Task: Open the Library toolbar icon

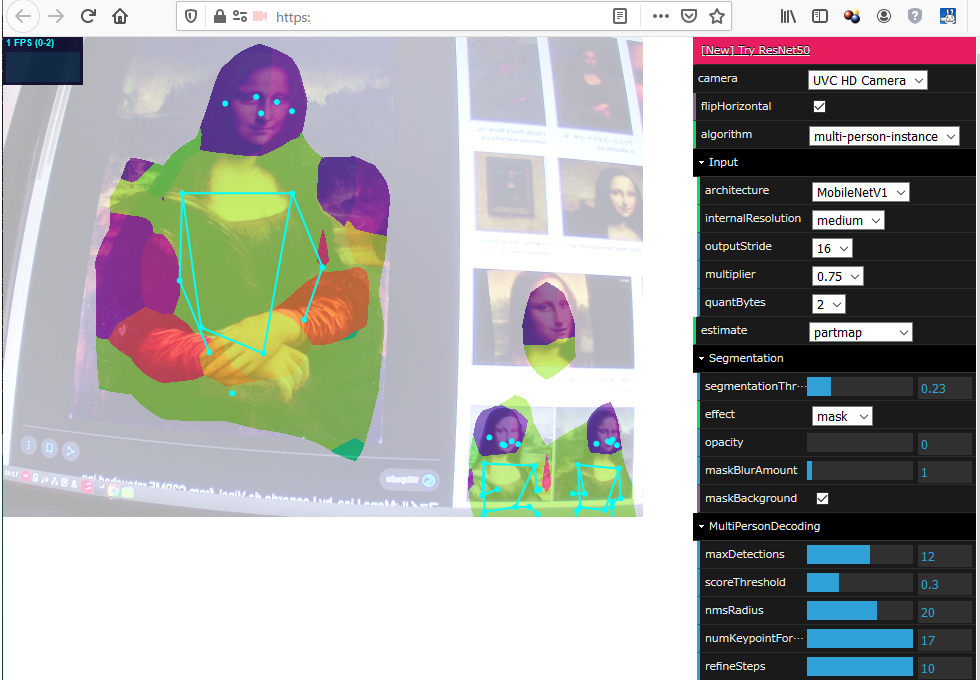Action: (x=788, y=16)
